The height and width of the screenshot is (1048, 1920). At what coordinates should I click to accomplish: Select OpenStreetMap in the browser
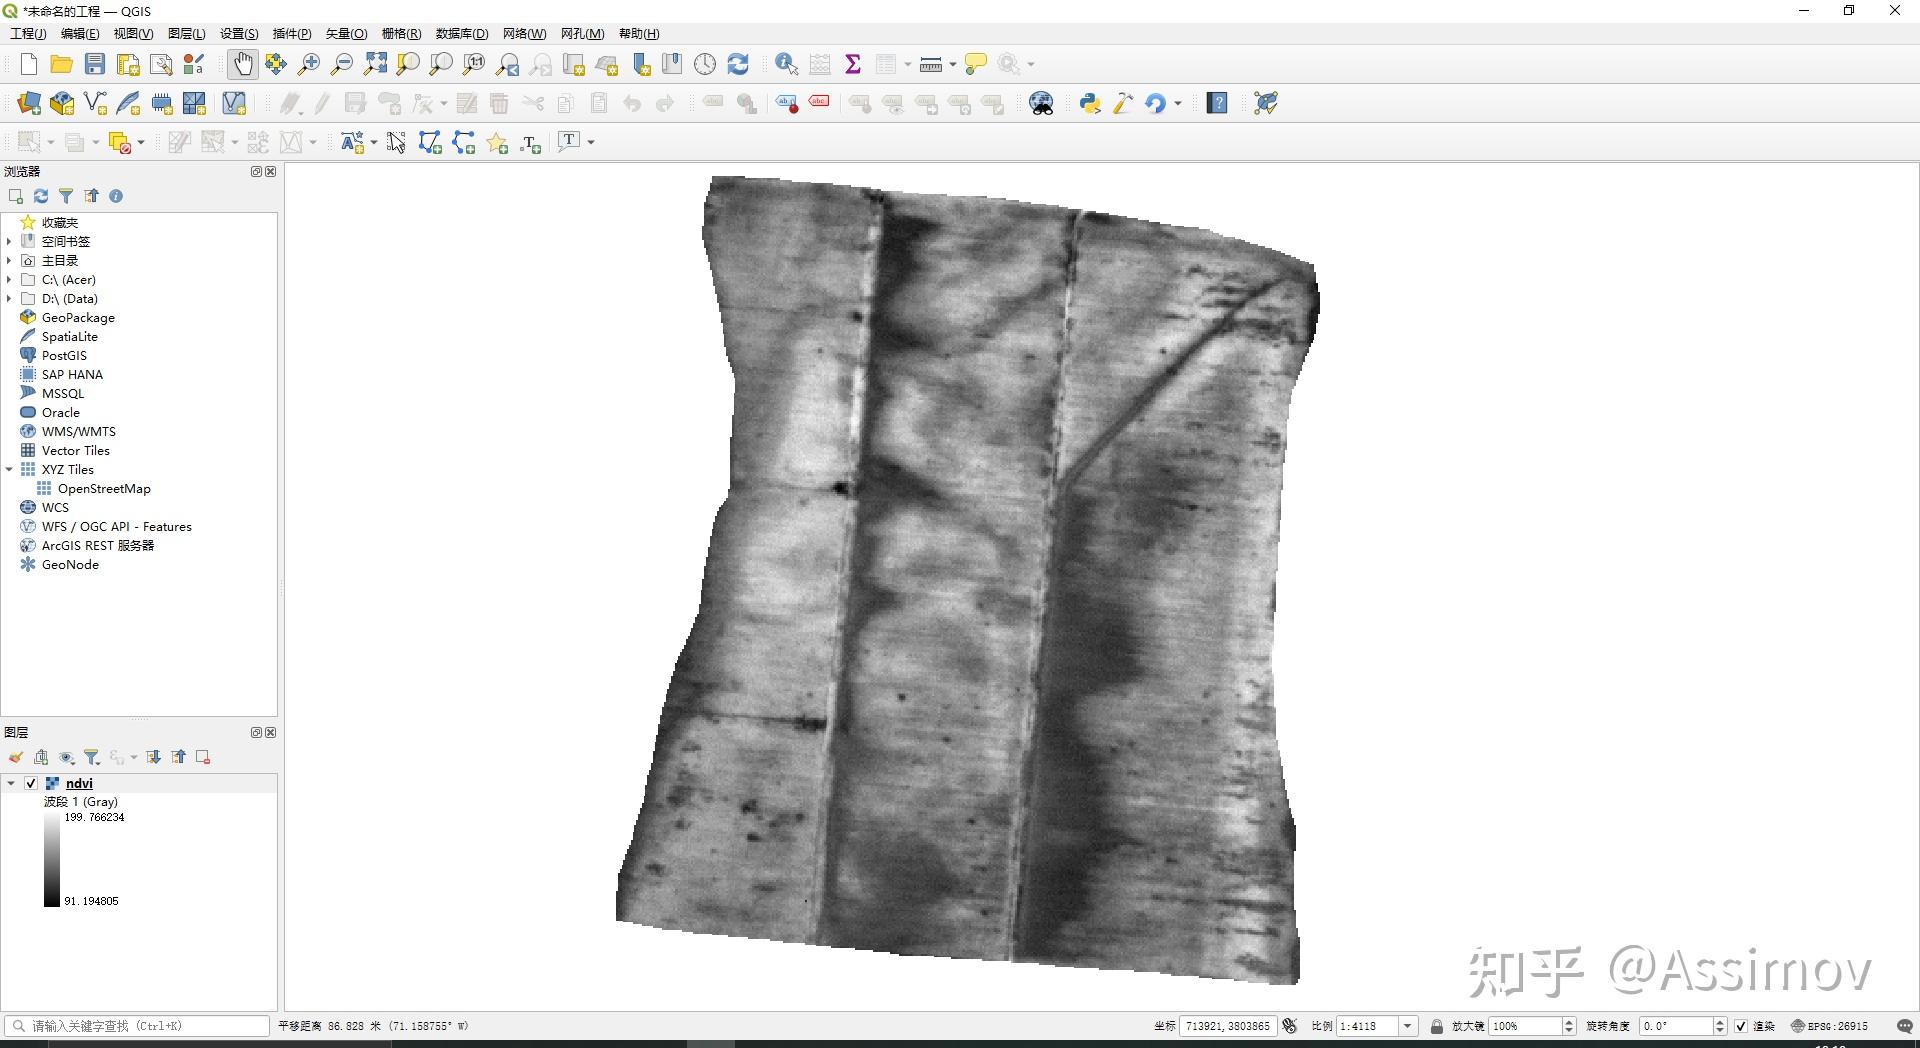[103, 489]
